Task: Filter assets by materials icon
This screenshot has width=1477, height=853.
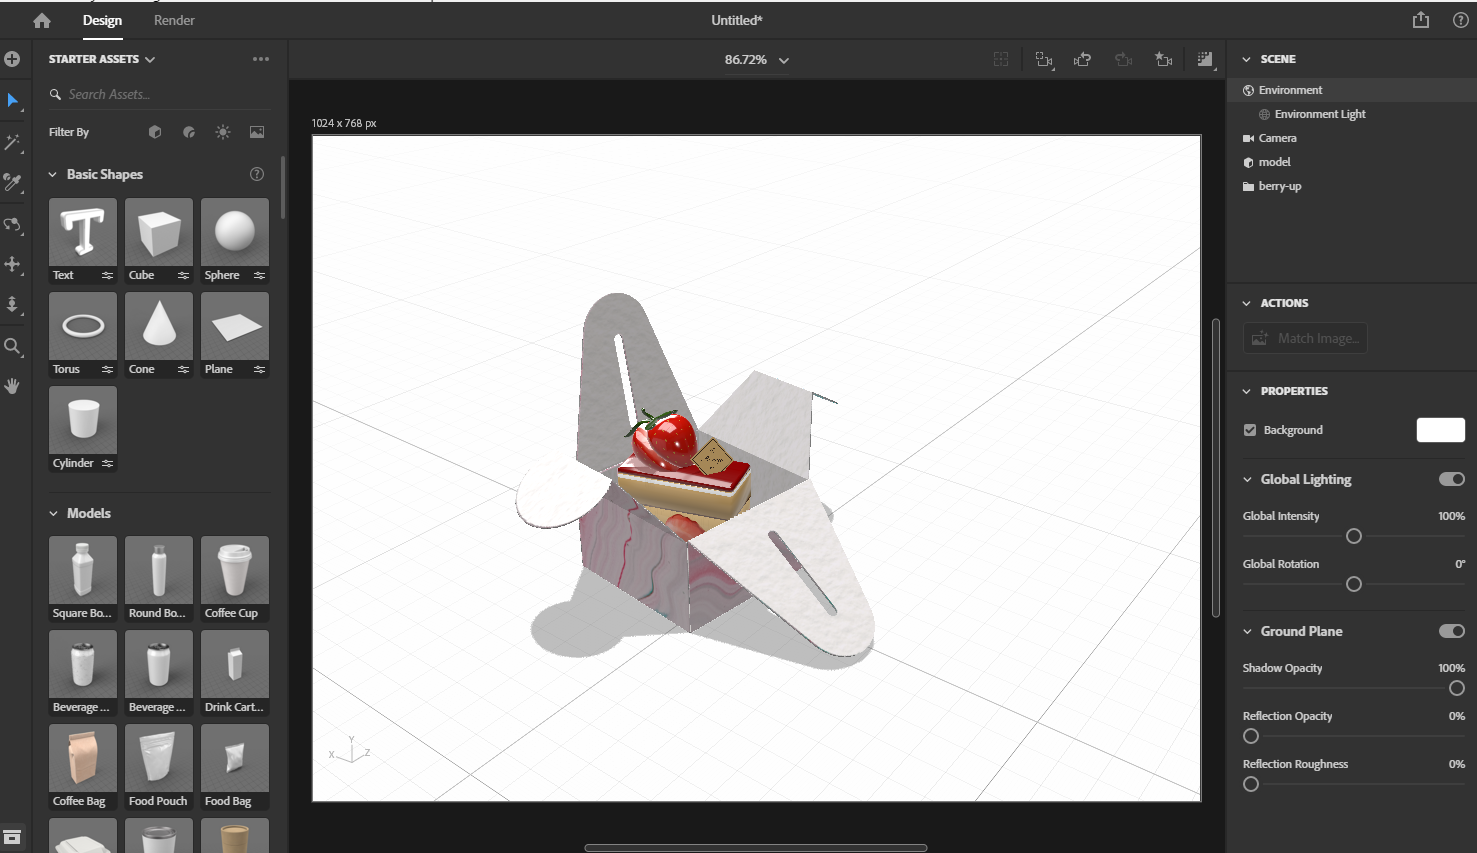Action: coord(189,132)
